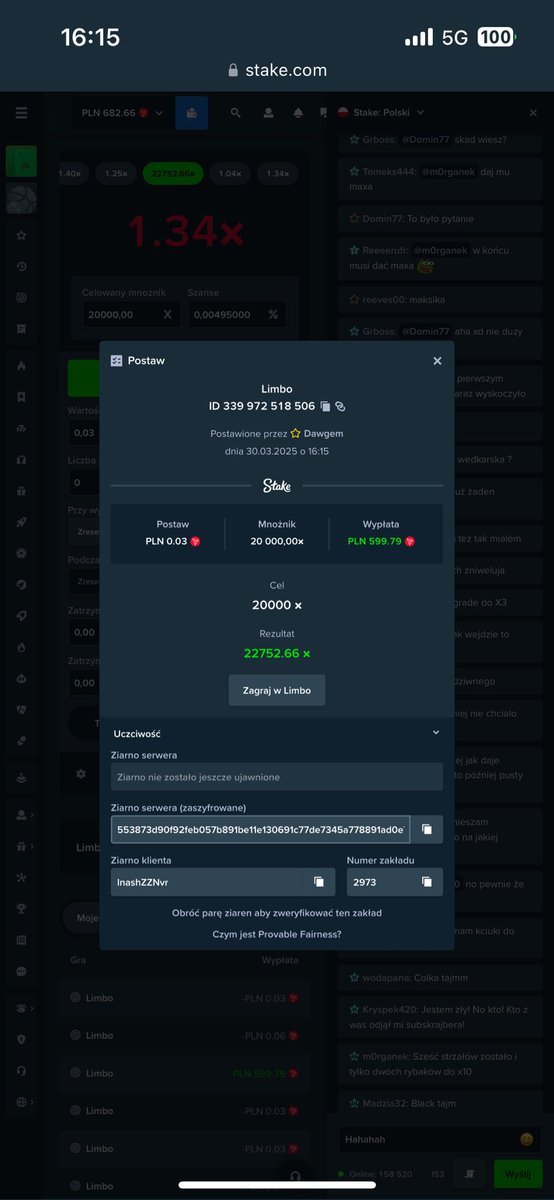Close the Postaw bet dialog
The width and height of the screenshot is (554, 1200).
point(437,361)
